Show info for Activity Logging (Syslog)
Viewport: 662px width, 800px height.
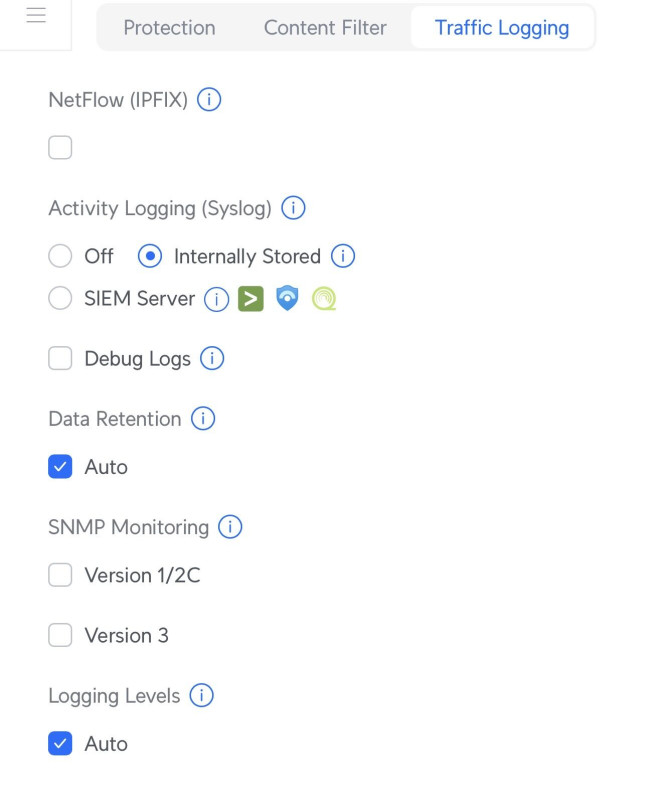pyautogui.click(x=293, y=209)
